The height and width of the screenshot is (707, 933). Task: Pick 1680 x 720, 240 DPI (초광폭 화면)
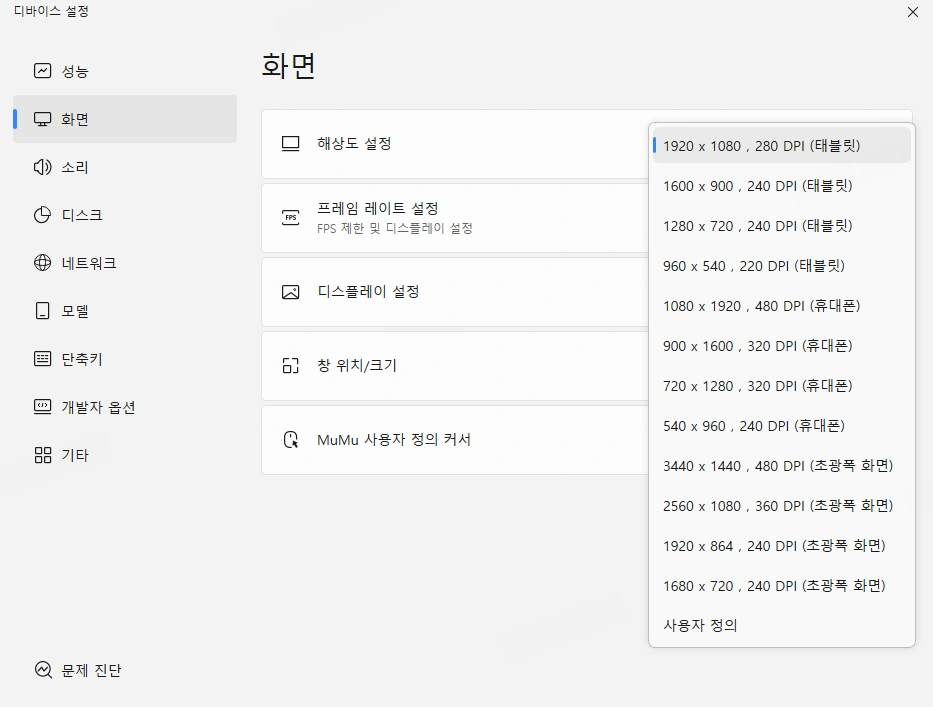tap(782, 586)
